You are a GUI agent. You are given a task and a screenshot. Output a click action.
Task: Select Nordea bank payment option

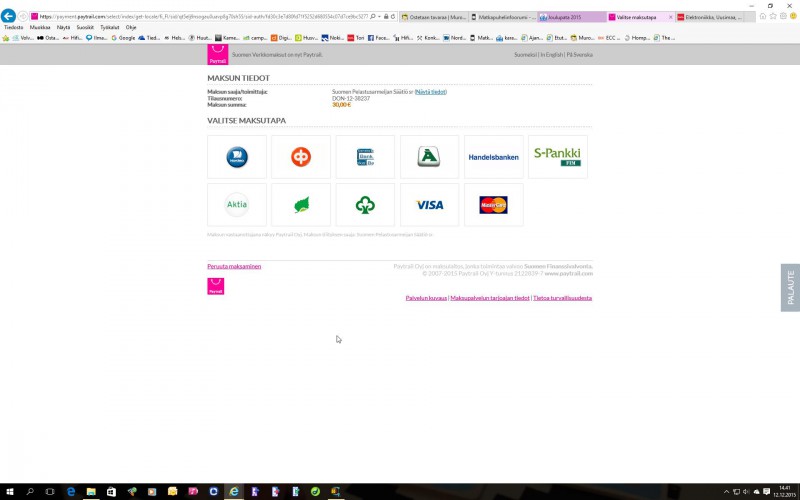(x=237, y=157)
